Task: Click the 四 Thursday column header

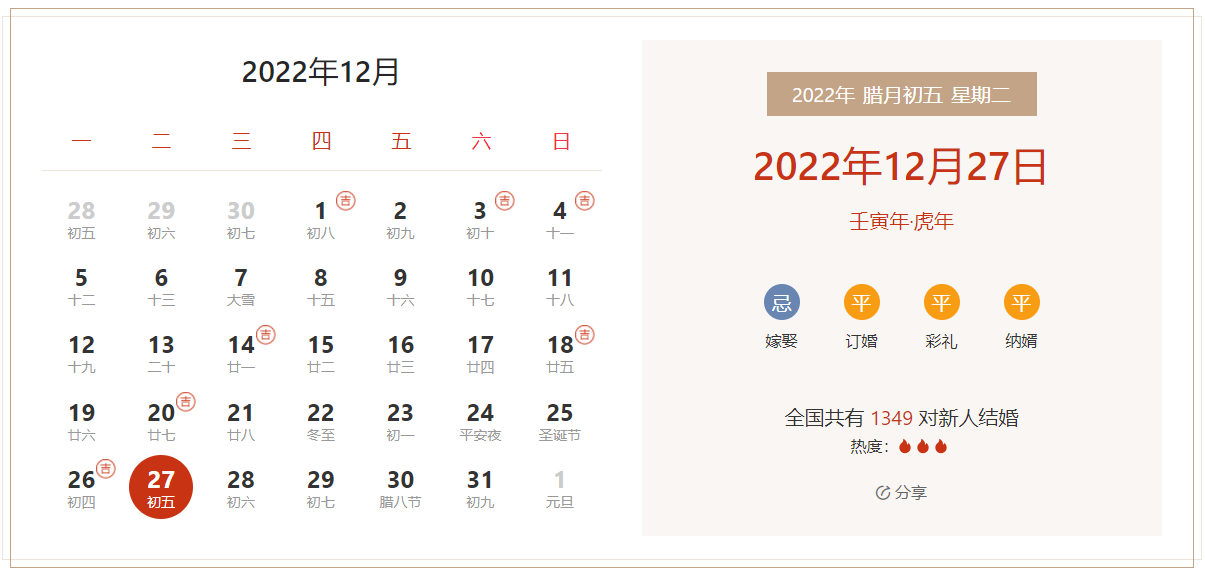Action: coord(321,142)
